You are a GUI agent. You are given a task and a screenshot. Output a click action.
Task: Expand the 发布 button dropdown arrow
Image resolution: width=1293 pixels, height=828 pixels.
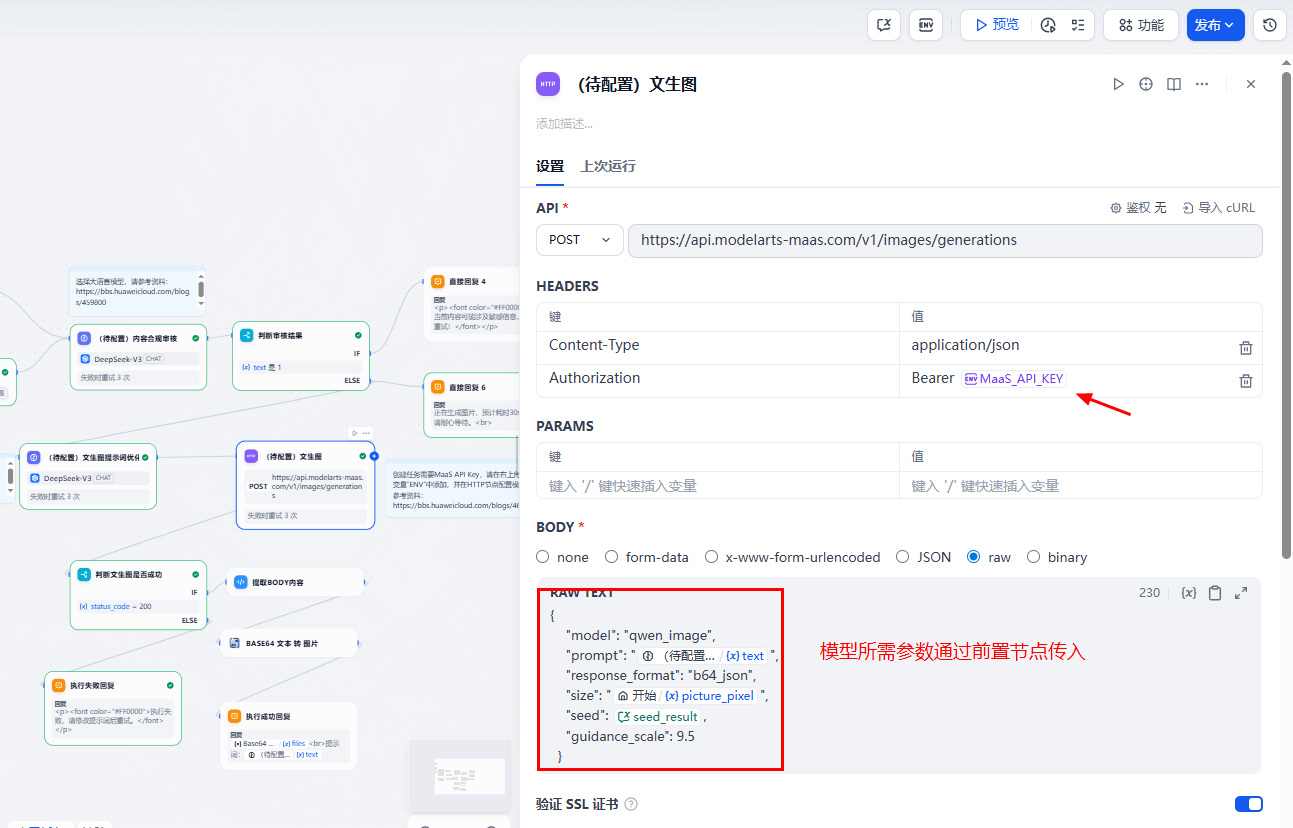pos(1228,25)
